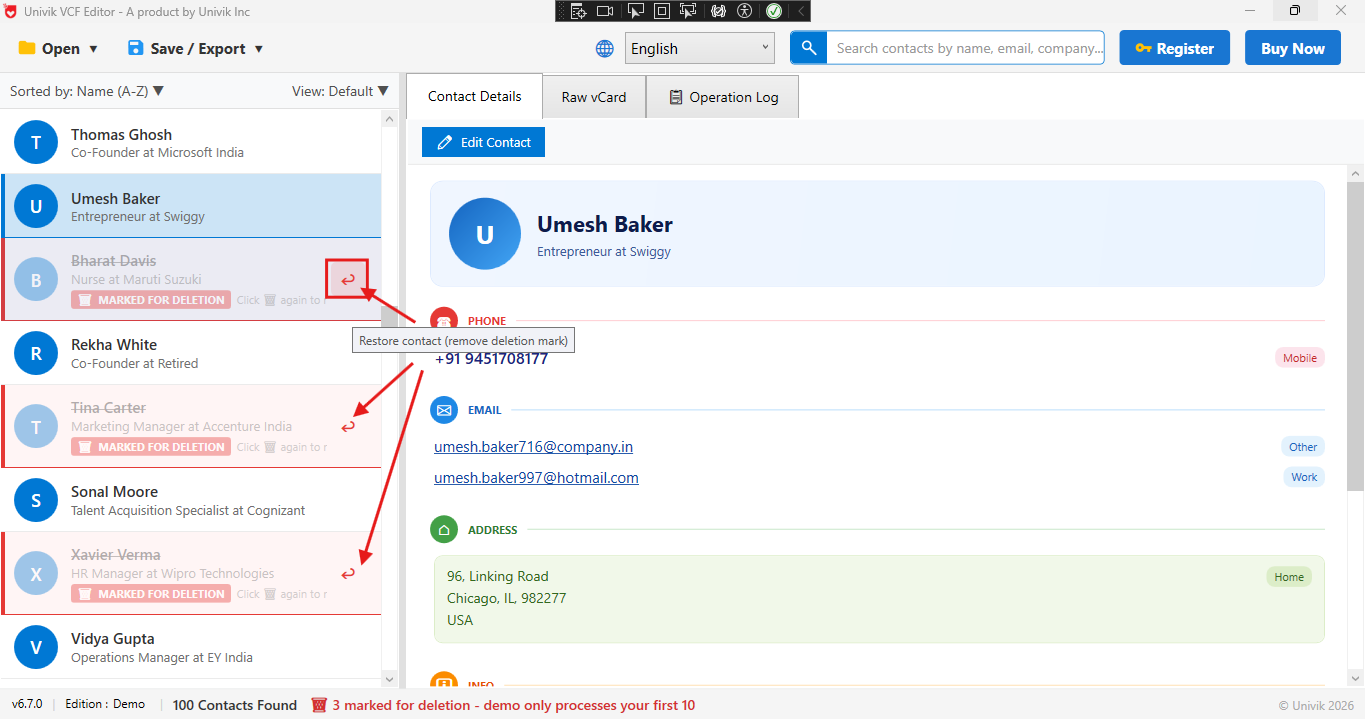Click the blue magnifier search icon

[x=809, y=48]
